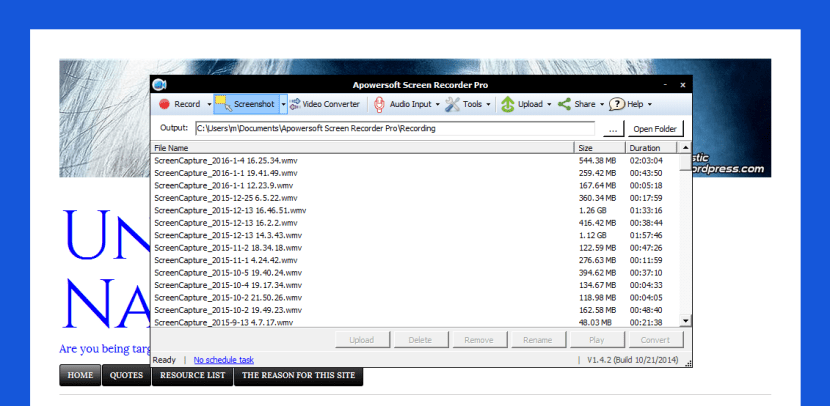The height and width of the screenshot is (406, 830).
Task: Click the Share icon in toolbar
Action: click(565, 104)
